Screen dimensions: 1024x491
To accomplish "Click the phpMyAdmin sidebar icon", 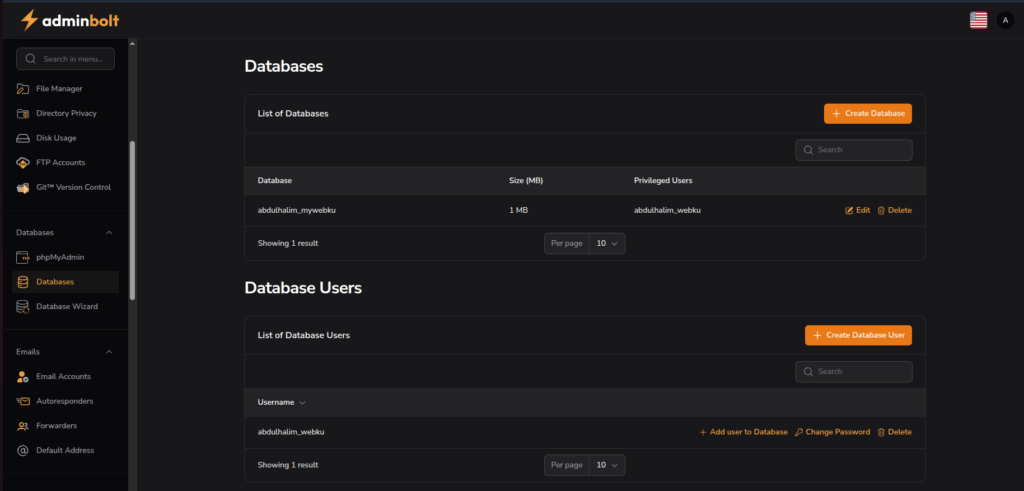I will click(x=23, y=257).
